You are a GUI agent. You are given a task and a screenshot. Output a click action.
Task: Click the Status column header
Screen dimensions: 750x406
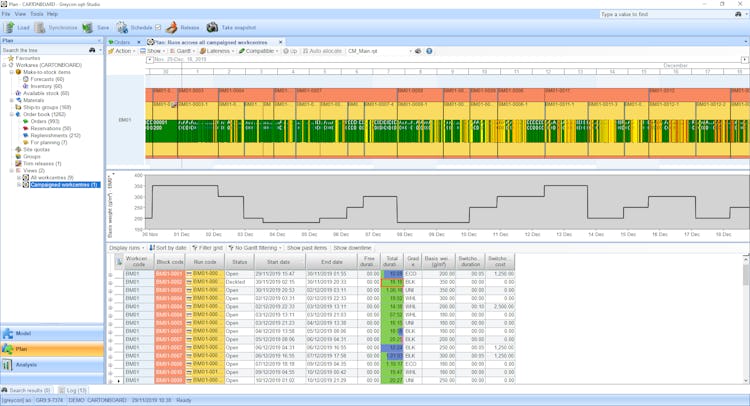point(239,262)
